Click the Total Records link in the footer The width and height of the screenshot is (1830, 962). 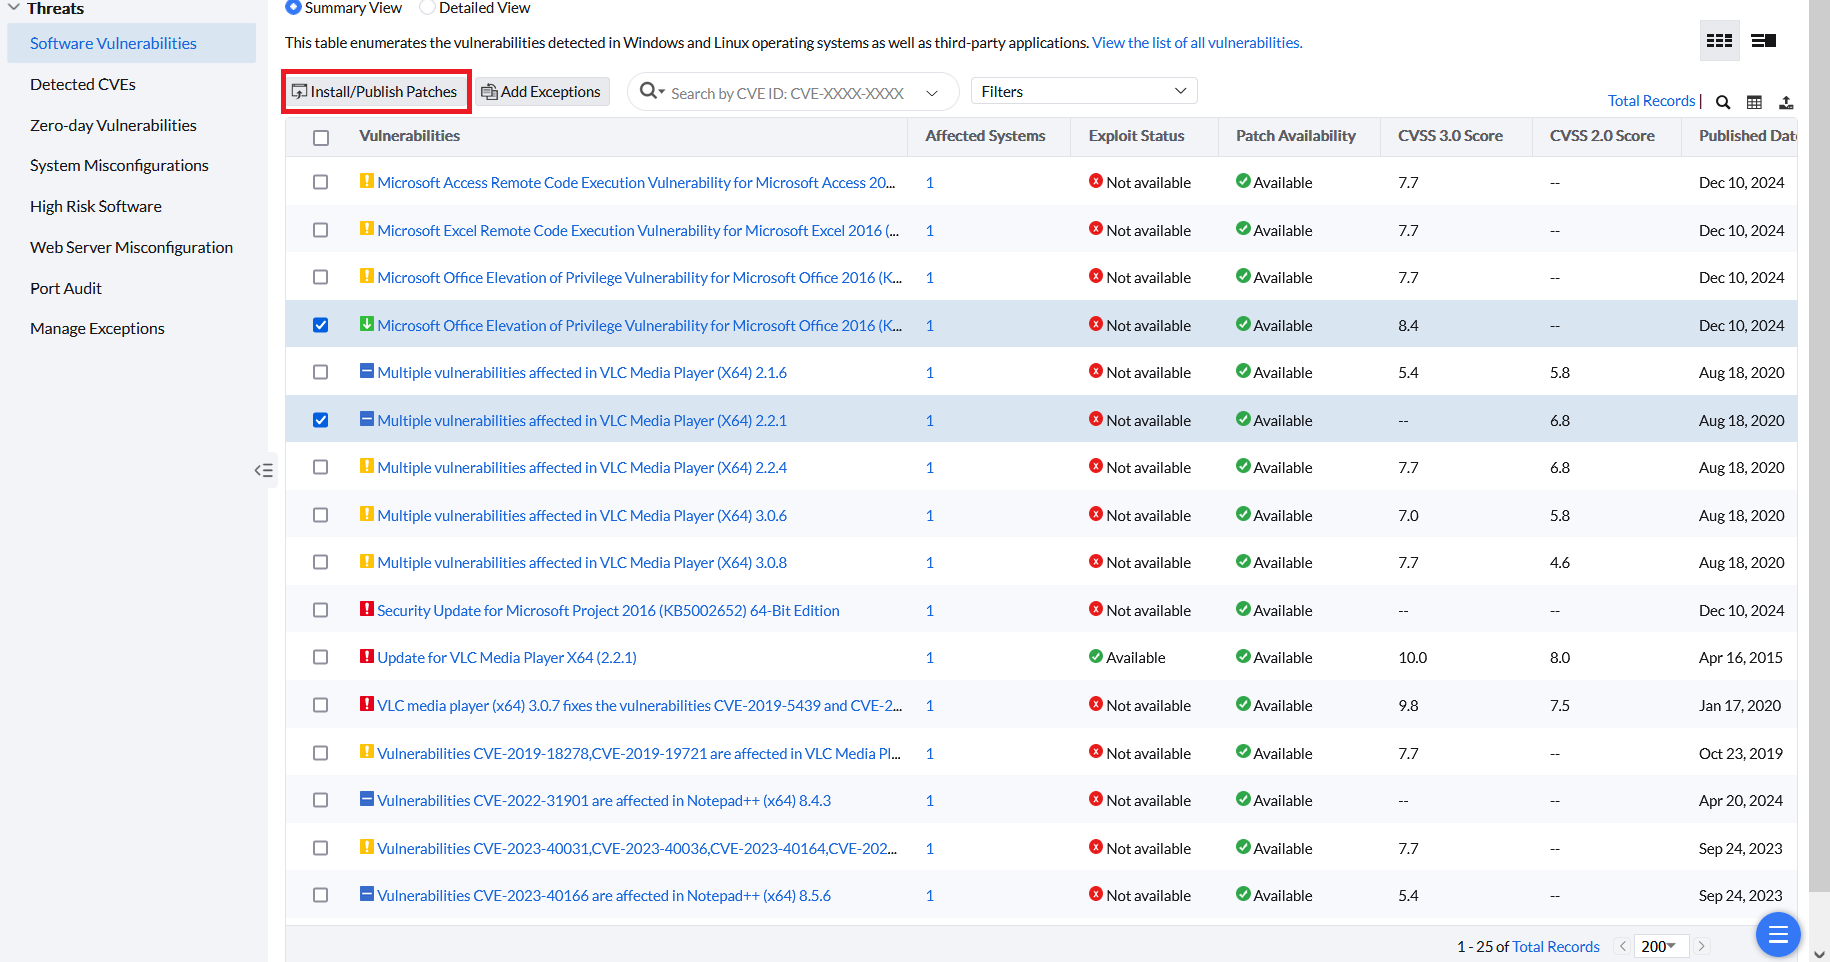point(1556,947)
